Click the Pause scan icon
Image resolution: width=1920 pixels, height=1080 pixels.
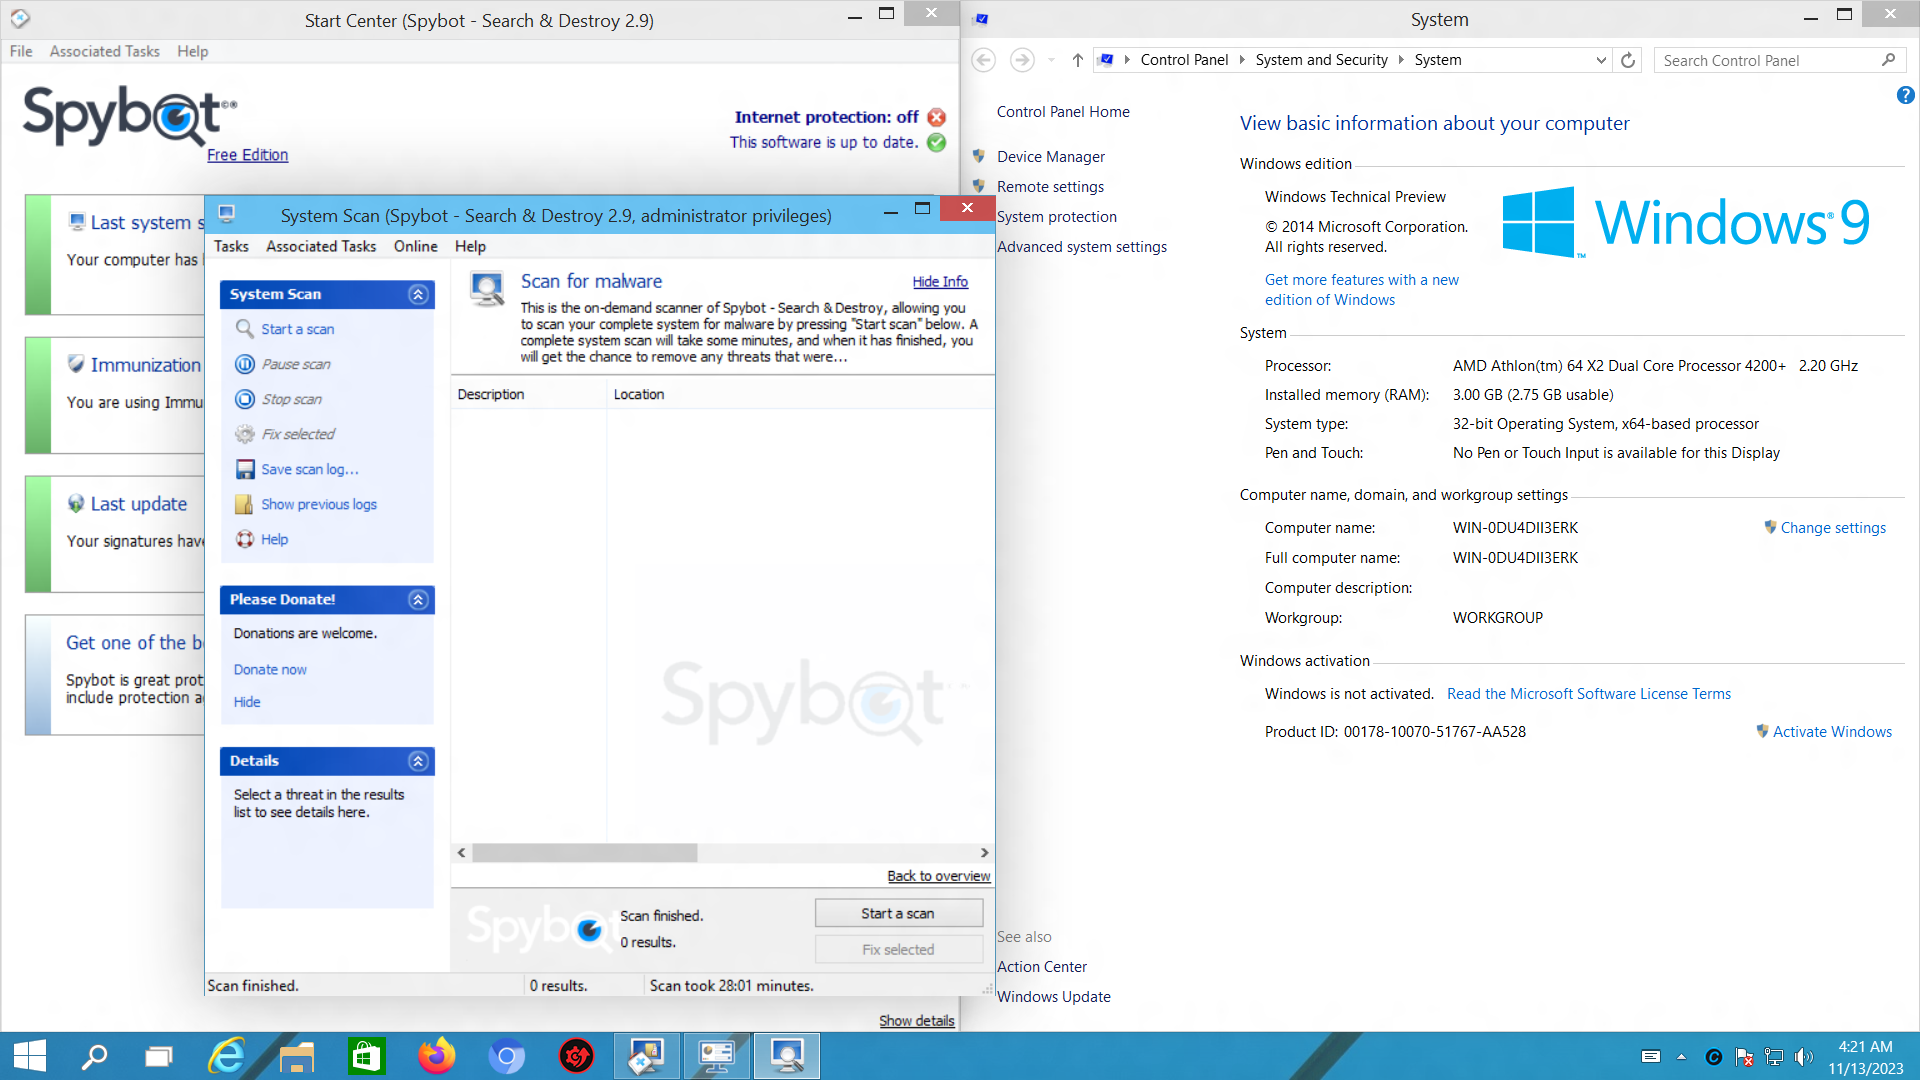(245, 364)
